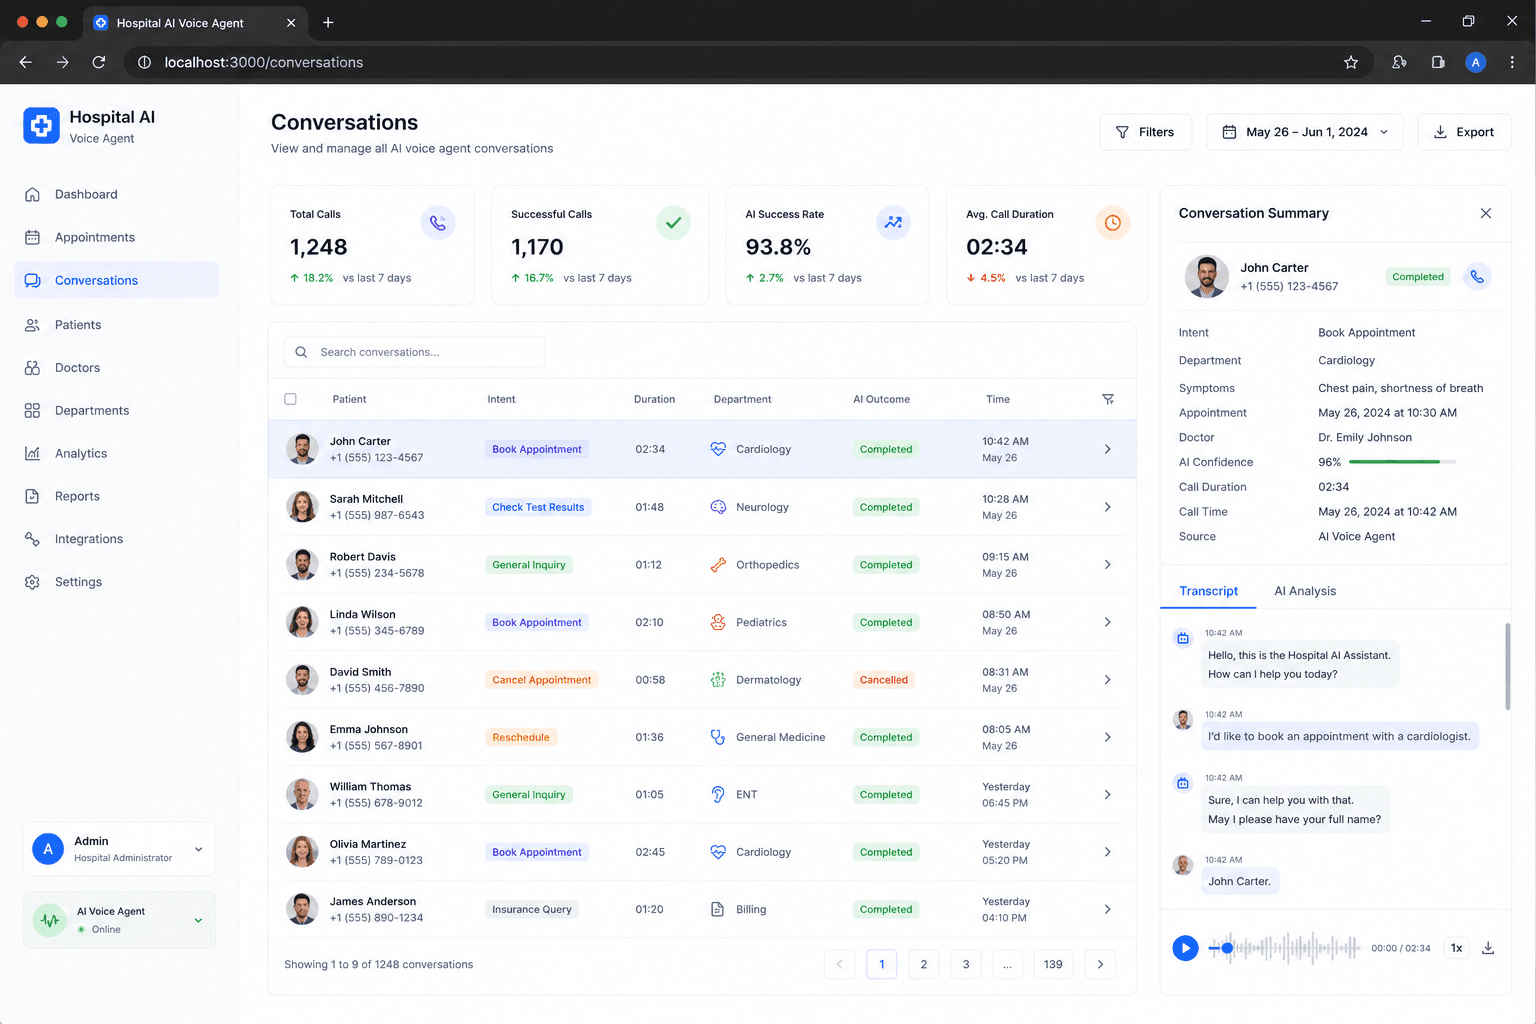Click the AI Success Rate trend icon

(x=893, y=222)
